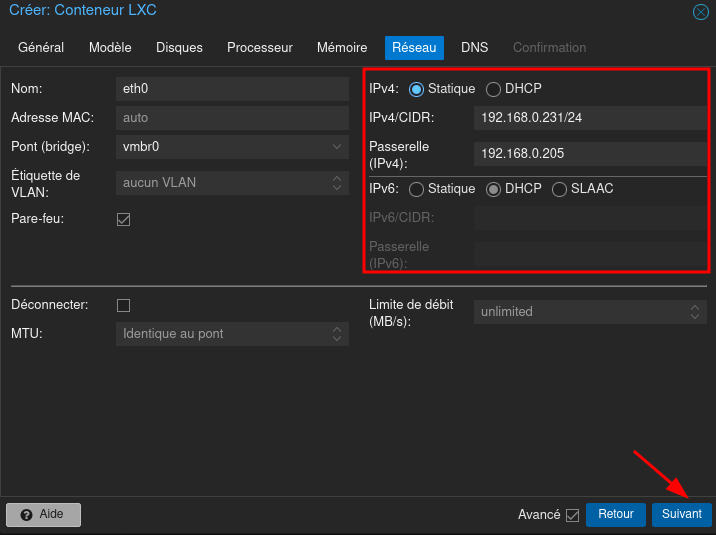Screen dimensions: 716x535
Task: Select IPv6 SLAAC radio button
Action: 559,189
